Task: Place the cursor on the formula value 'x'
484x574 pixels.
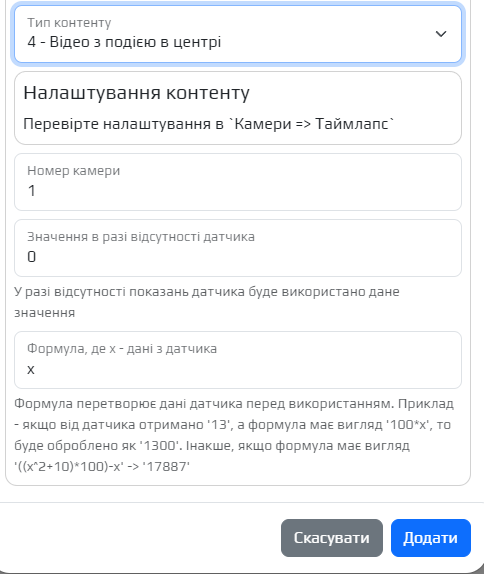Action: point(31,369)
